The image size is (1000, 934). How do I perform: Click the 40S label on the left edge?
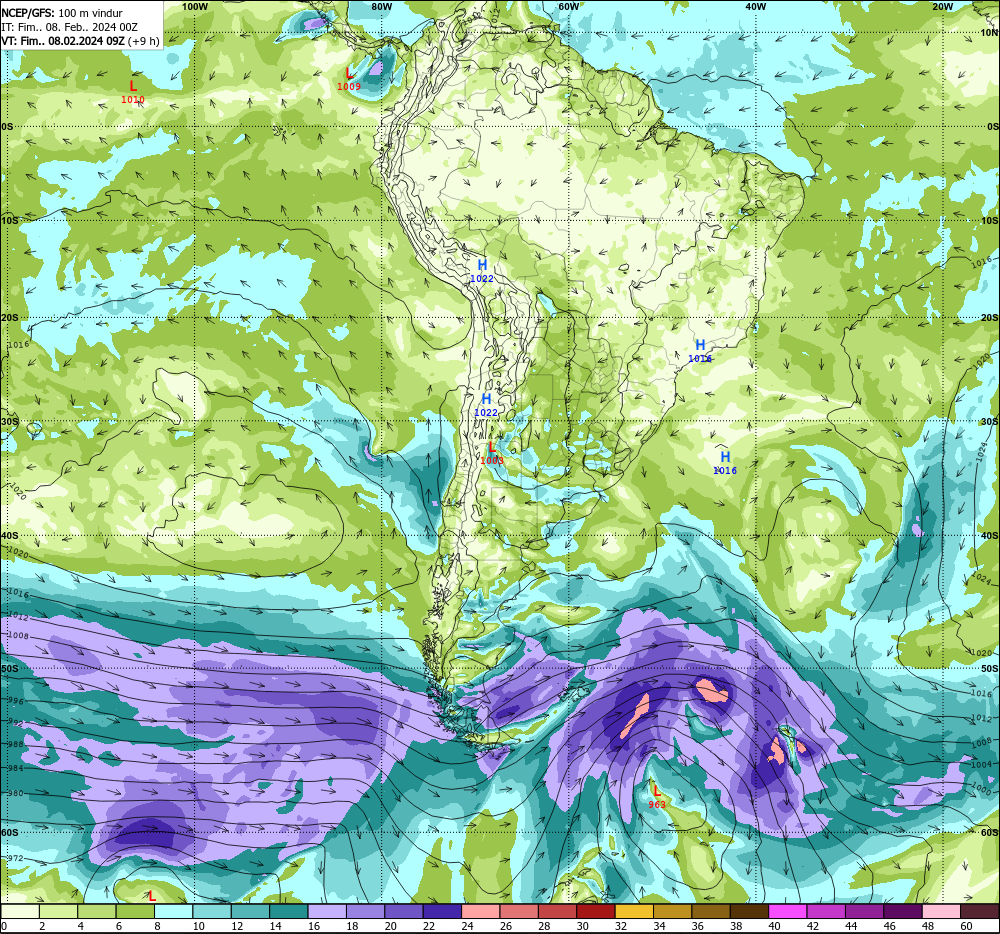[10, 536]
